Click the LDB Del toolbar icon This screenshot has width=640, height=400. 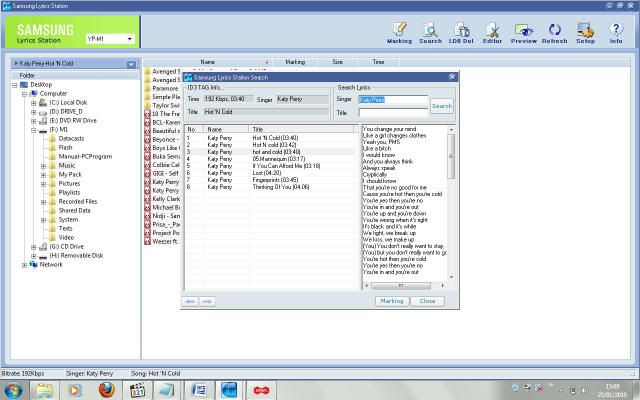pyautogui.click(x=461, y=33)
